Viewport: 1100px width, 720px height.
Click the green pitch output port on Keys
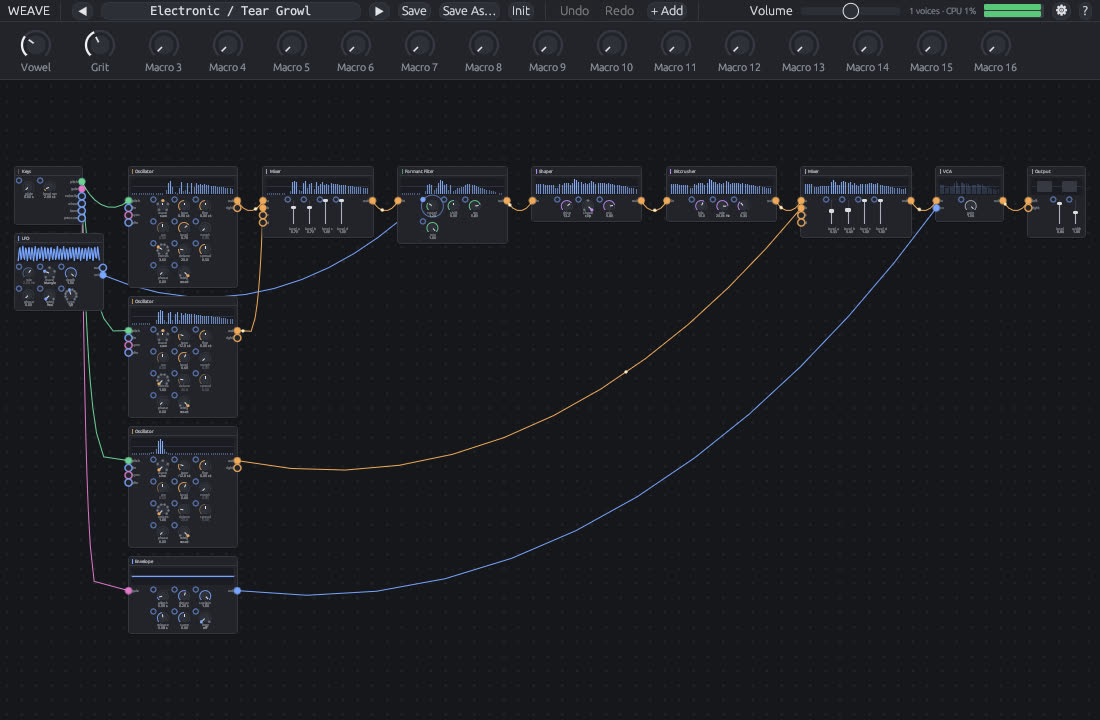pyautogui.click(x=82, y=182)
